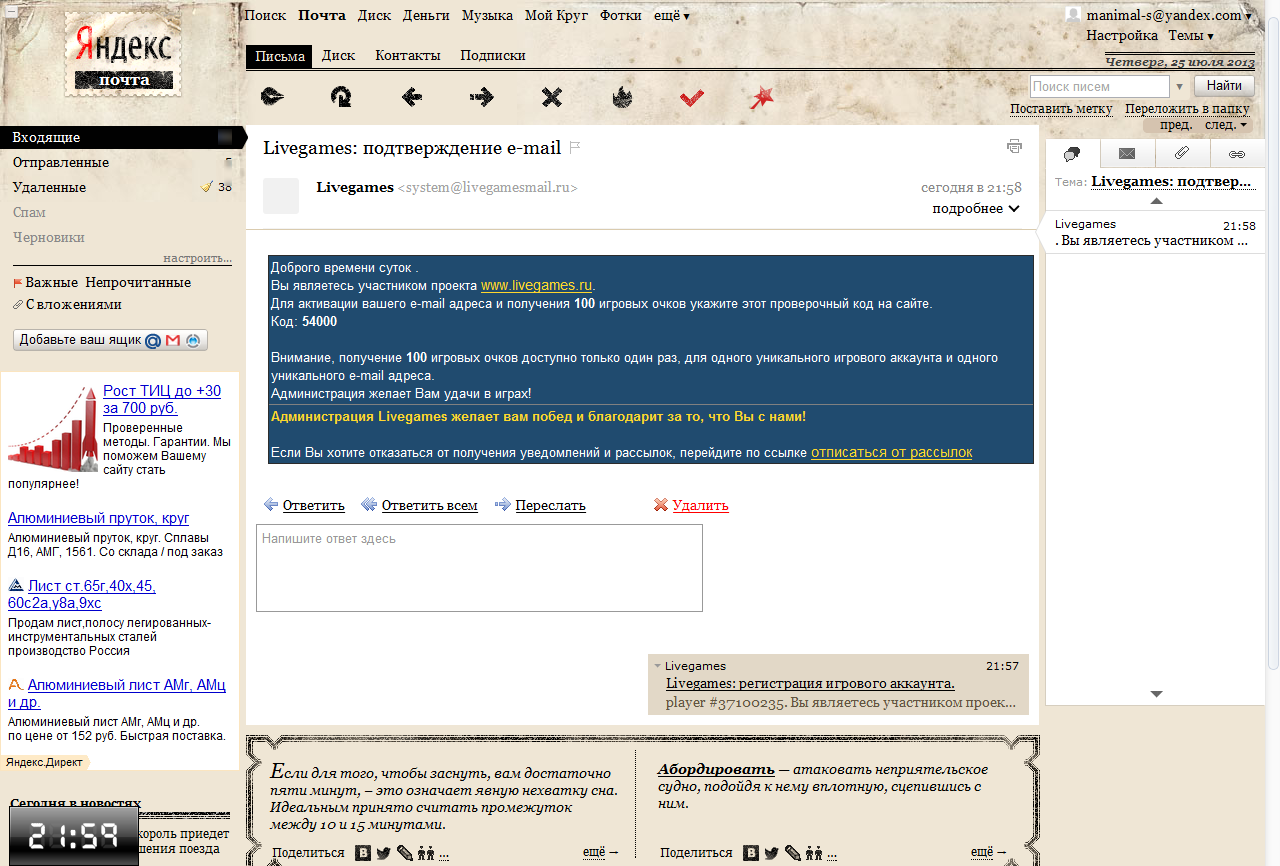Click the Gmail icon in add mailbox button

[173, 340]
